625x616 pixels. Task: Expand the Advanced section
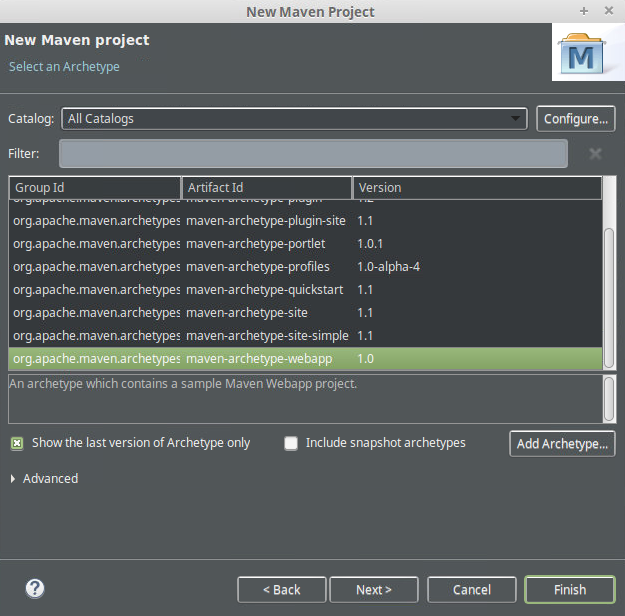(x=13, y=478)
